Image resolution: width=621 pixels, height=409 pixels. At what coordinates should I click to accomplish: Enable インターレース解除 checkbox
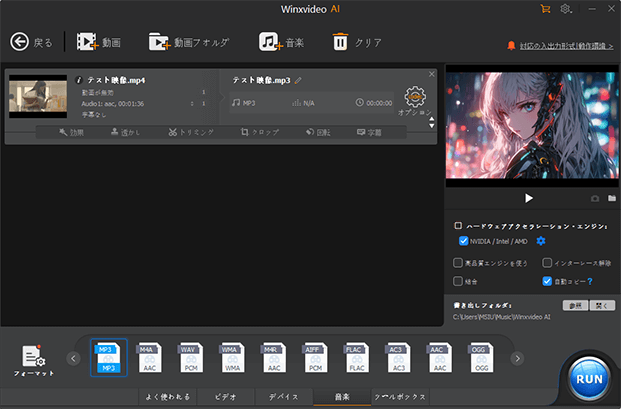click(x=547, y=263)
